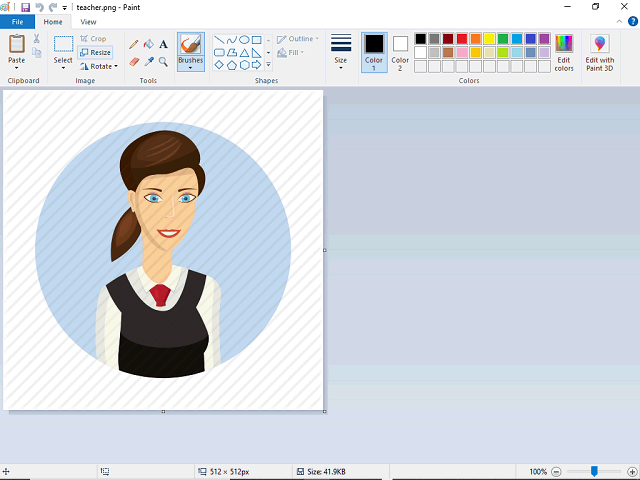The width and height of the screenshot is (640, 480).
Task: Click the "Size: 41.9KB" status bar text
Action: pyautogui.click(x=326, y=472)
